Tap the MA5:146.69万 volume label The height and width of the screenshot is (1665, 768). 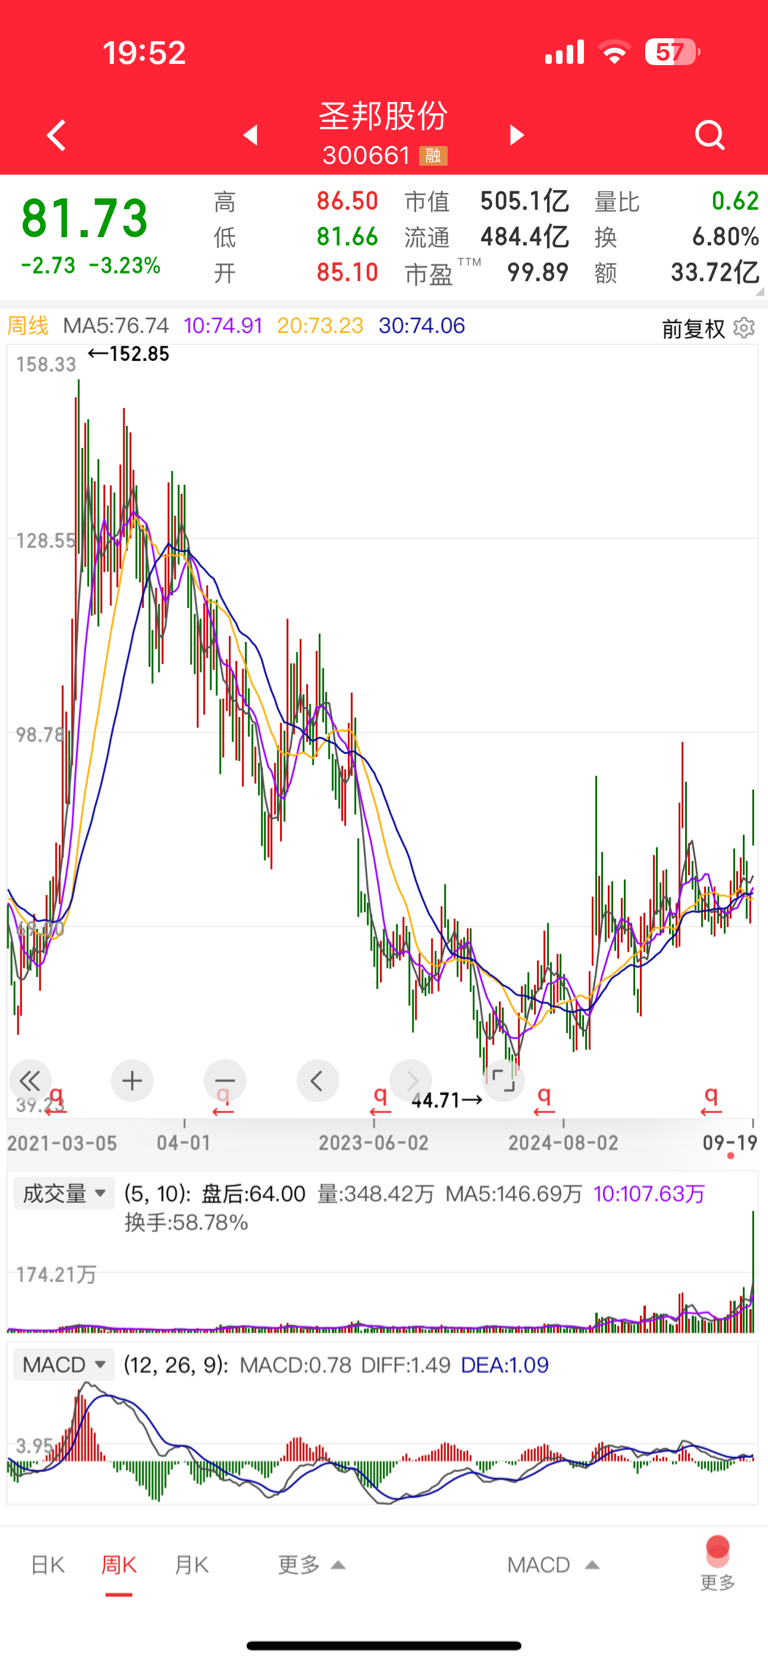click(513, 1194)
